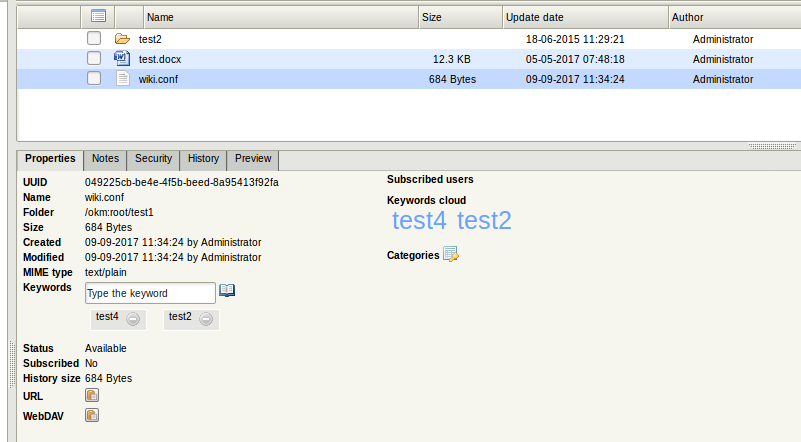
Task: Copy the URL to clipboard icon
Action: point(91,396)
